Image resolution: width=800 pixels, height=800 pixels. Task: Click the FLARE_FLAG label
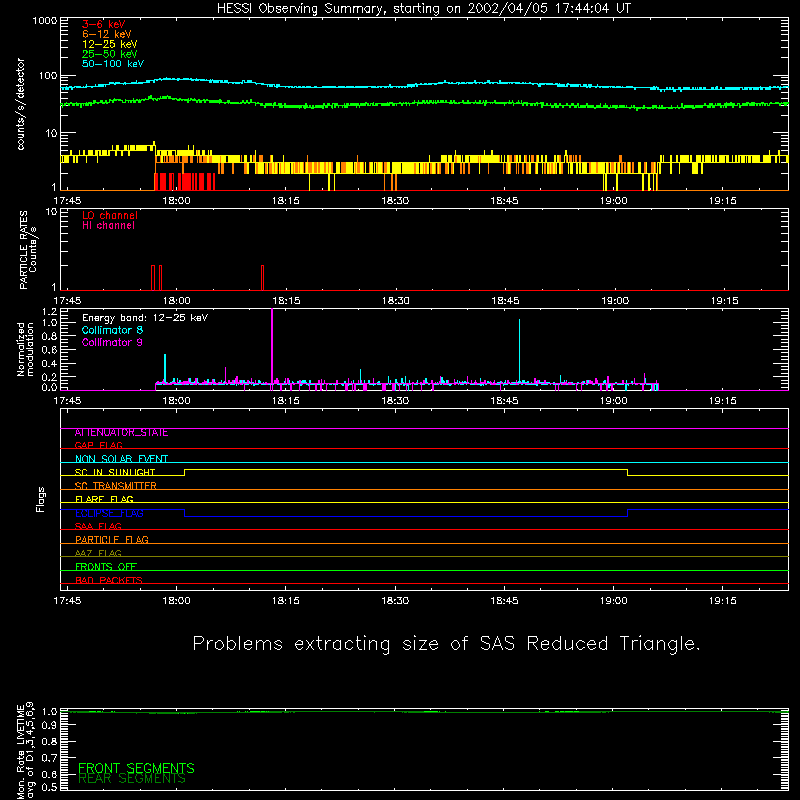104,499
